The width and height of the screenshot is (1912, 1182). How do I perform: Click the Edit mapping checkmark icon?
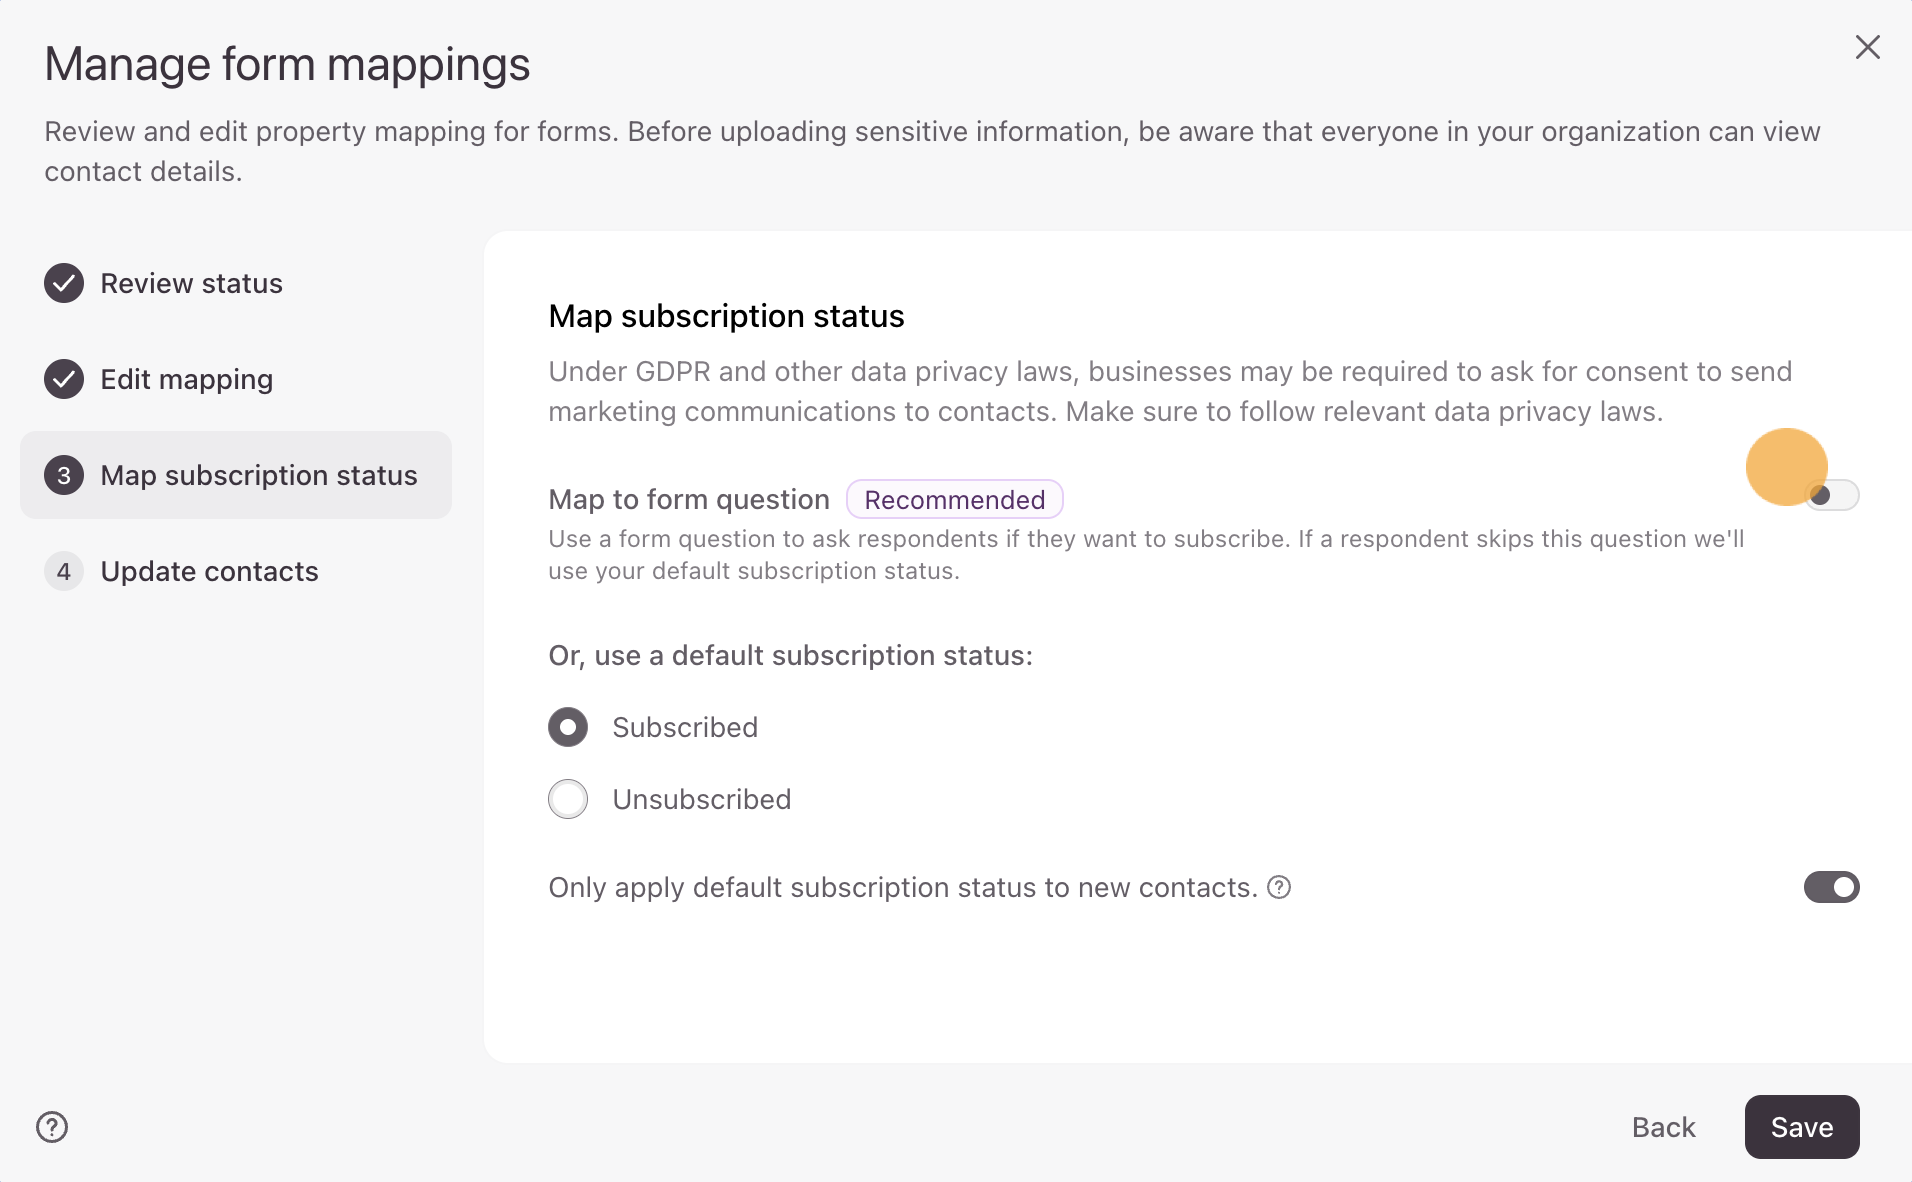pos(64,379)
